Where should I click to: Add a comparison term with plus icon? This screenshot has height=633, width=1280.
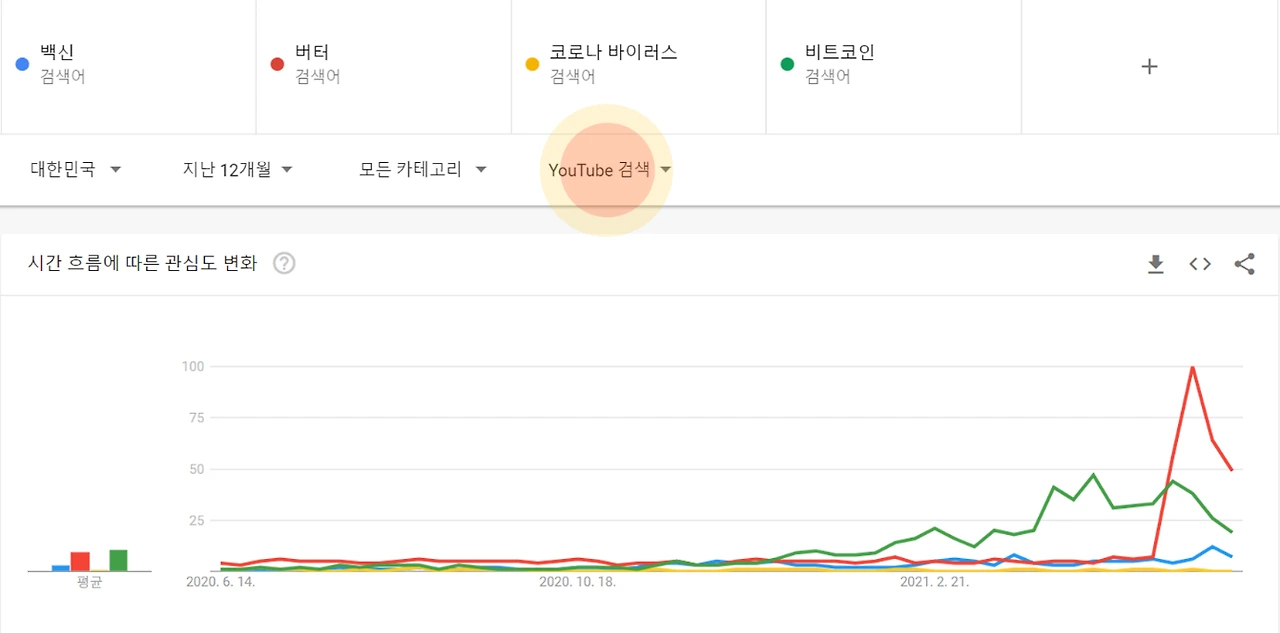pyautogui.click(x=1150, y=66)
